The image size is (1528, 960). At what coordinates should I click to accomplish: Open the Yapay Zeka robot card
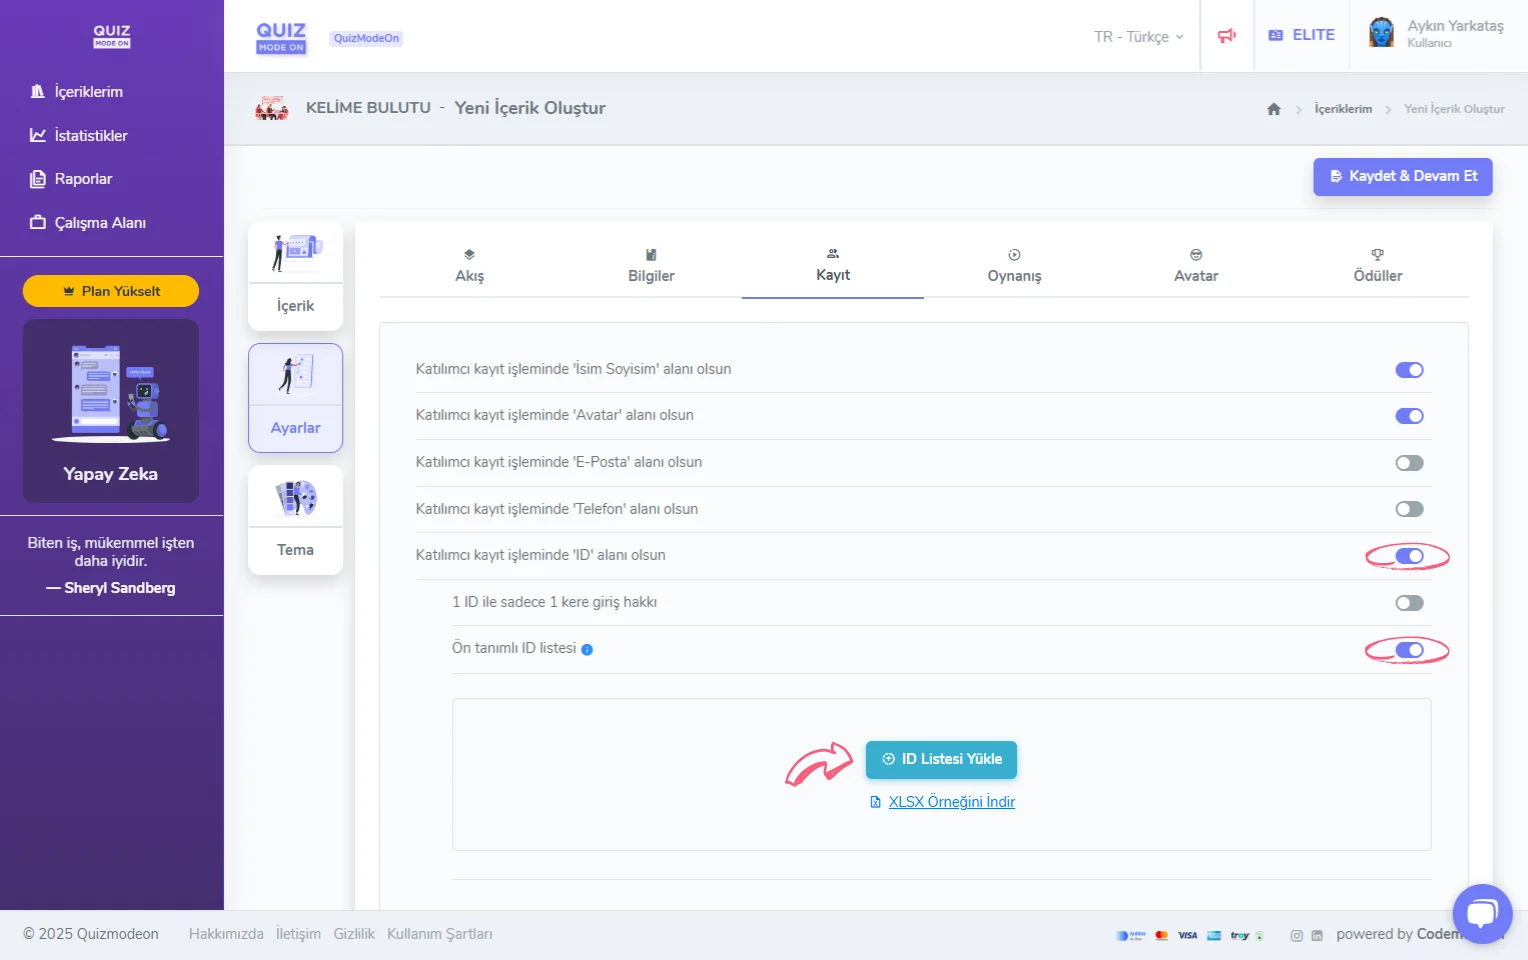111,410
